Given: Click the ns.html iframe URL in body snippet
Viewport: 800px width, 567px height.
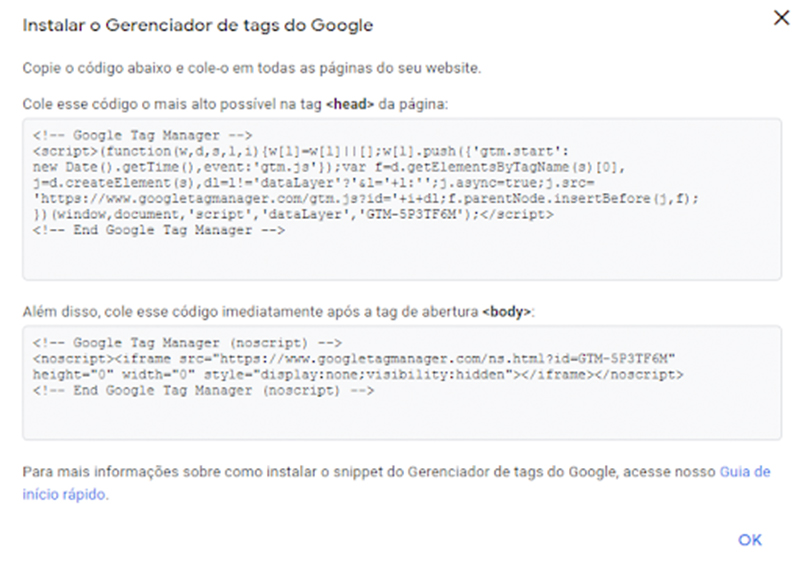Looking at the screenshot, I should click(x=447, y=359).
